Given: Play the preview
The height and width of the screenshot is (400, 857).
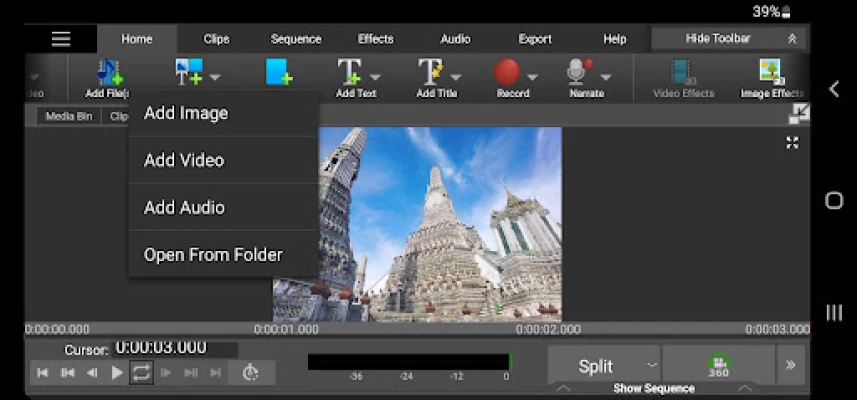Looking at the screenshot, I should click(x=116, y=373).
